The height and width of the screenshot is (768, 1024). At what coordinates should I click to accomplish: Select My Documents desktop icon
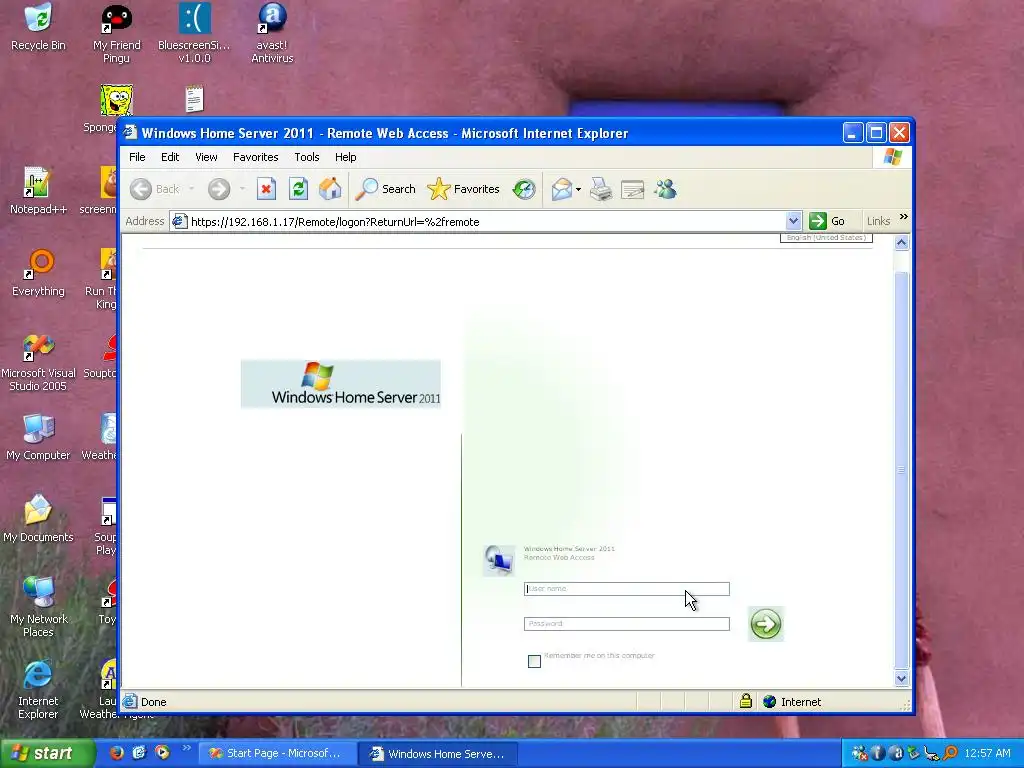(x=38, y=519)
